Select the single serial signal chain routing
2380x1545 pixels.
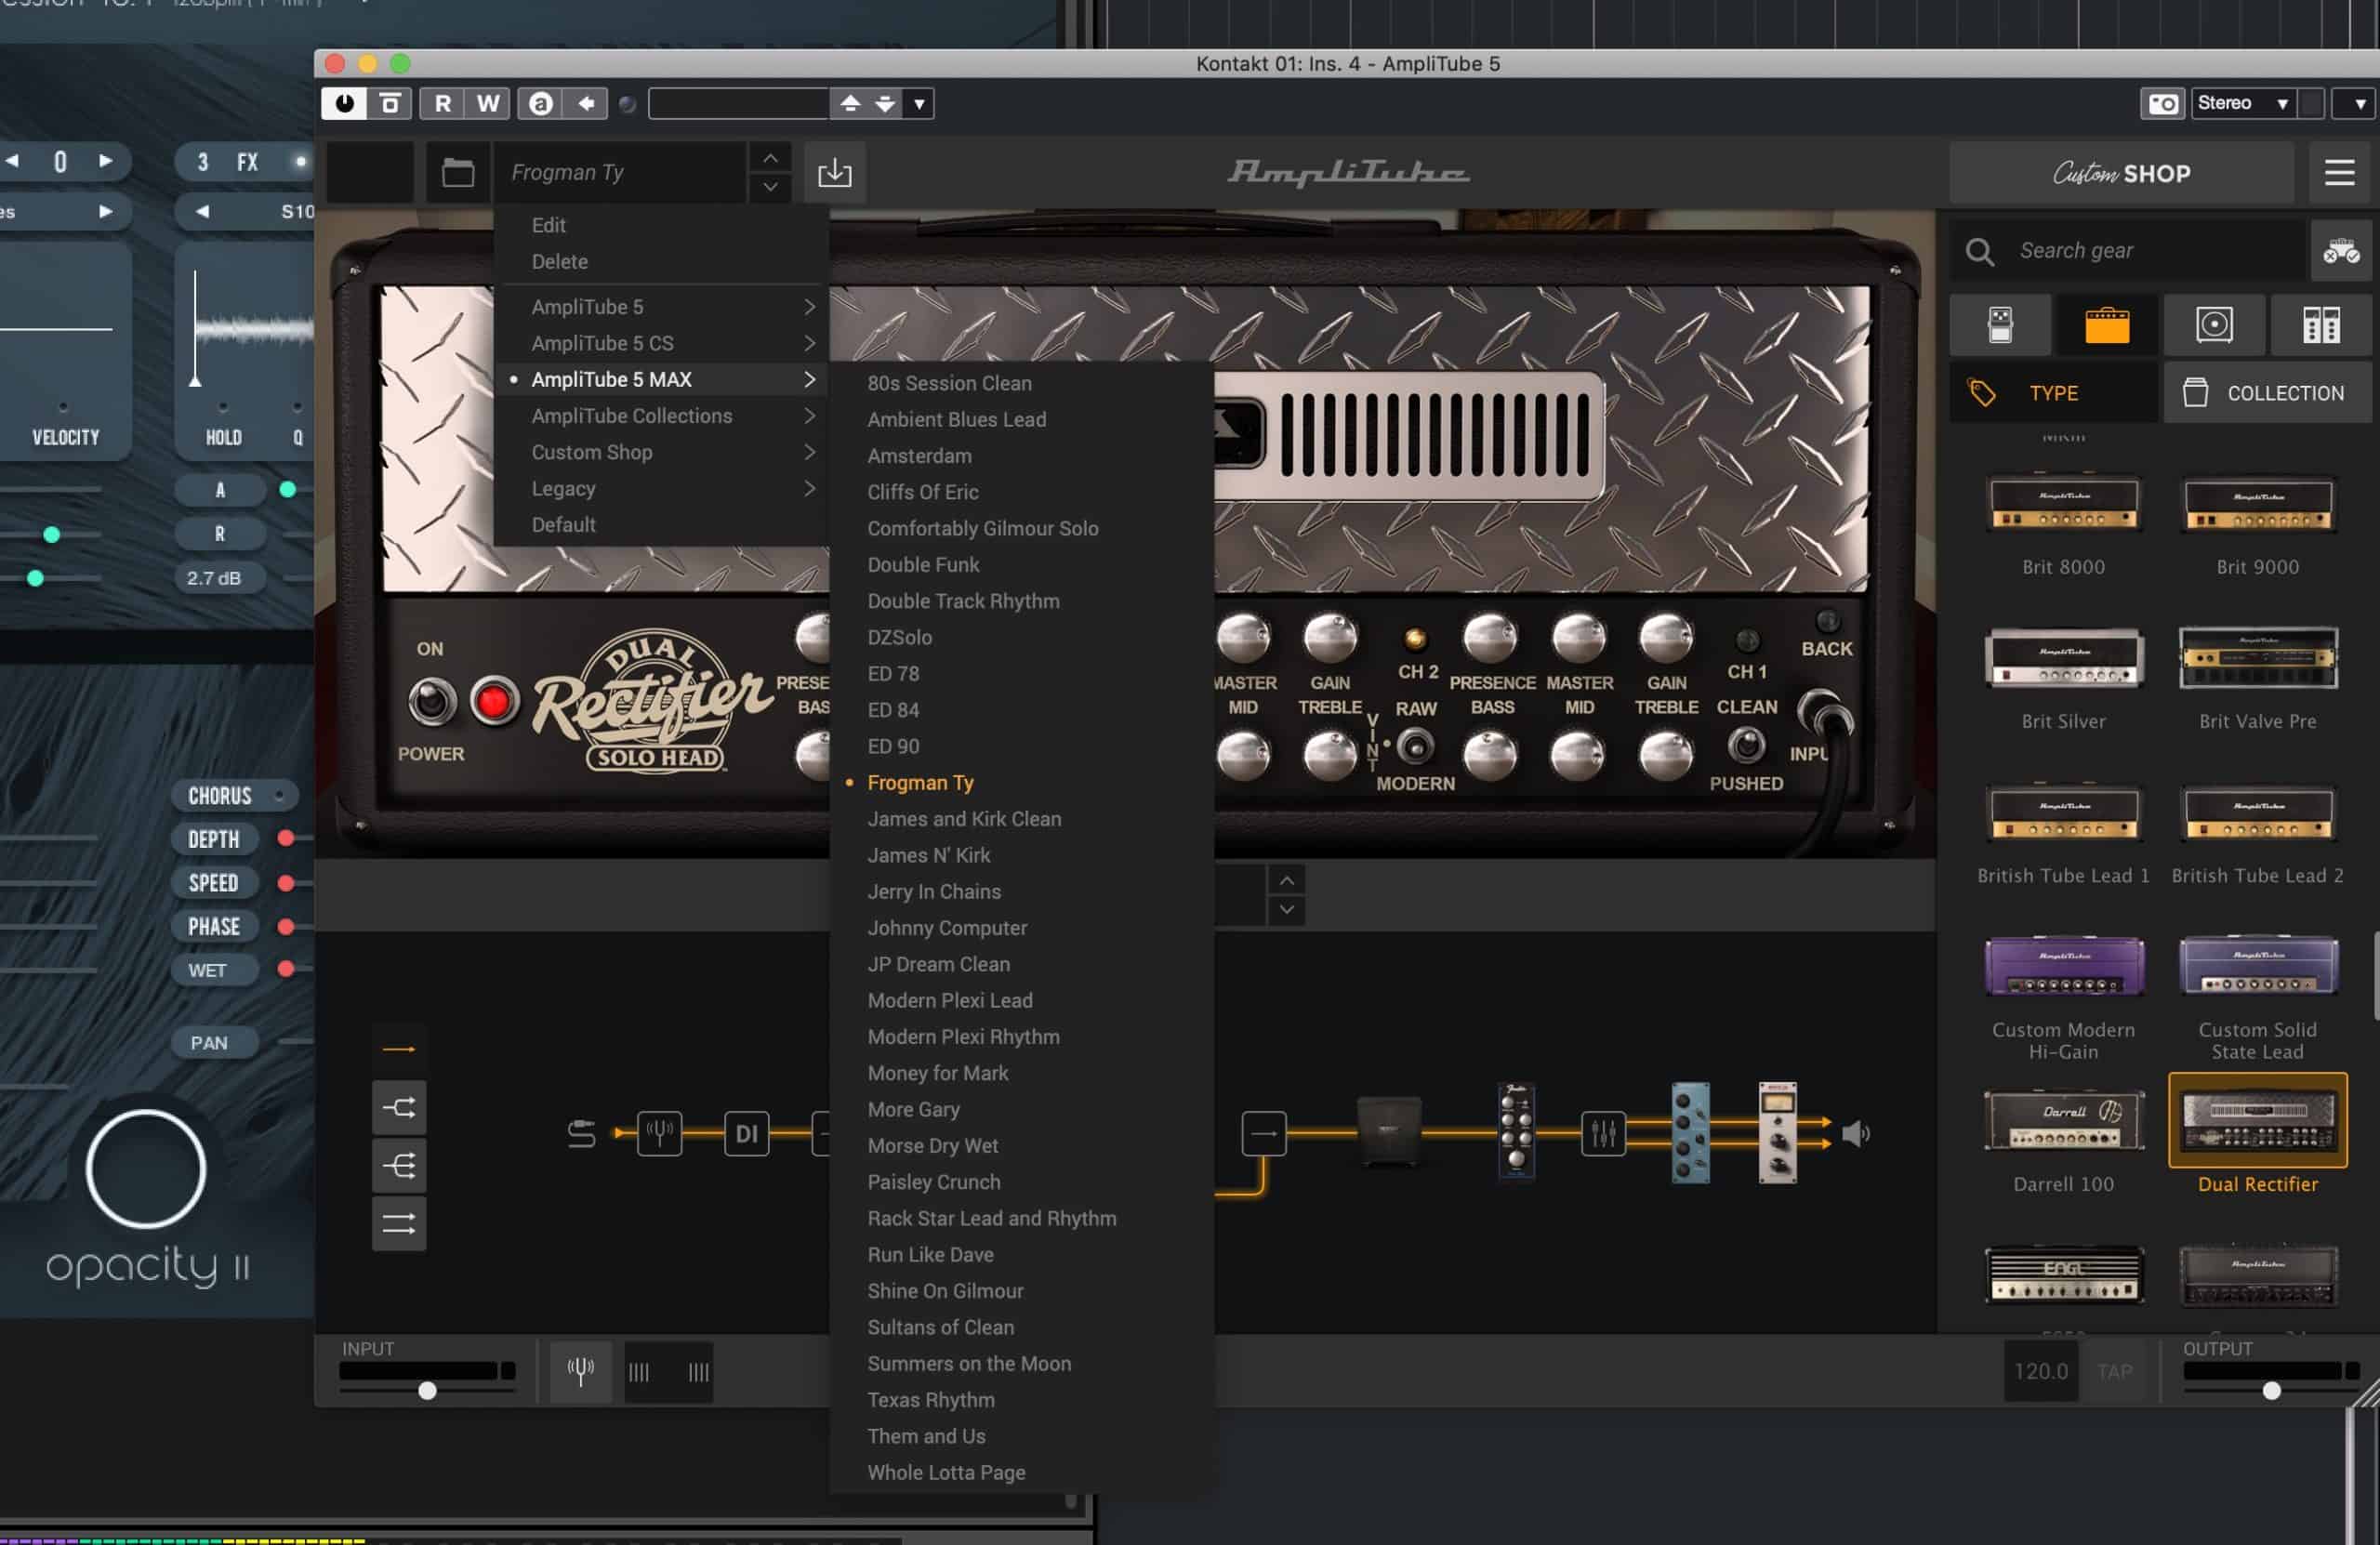coord(399,1049)
